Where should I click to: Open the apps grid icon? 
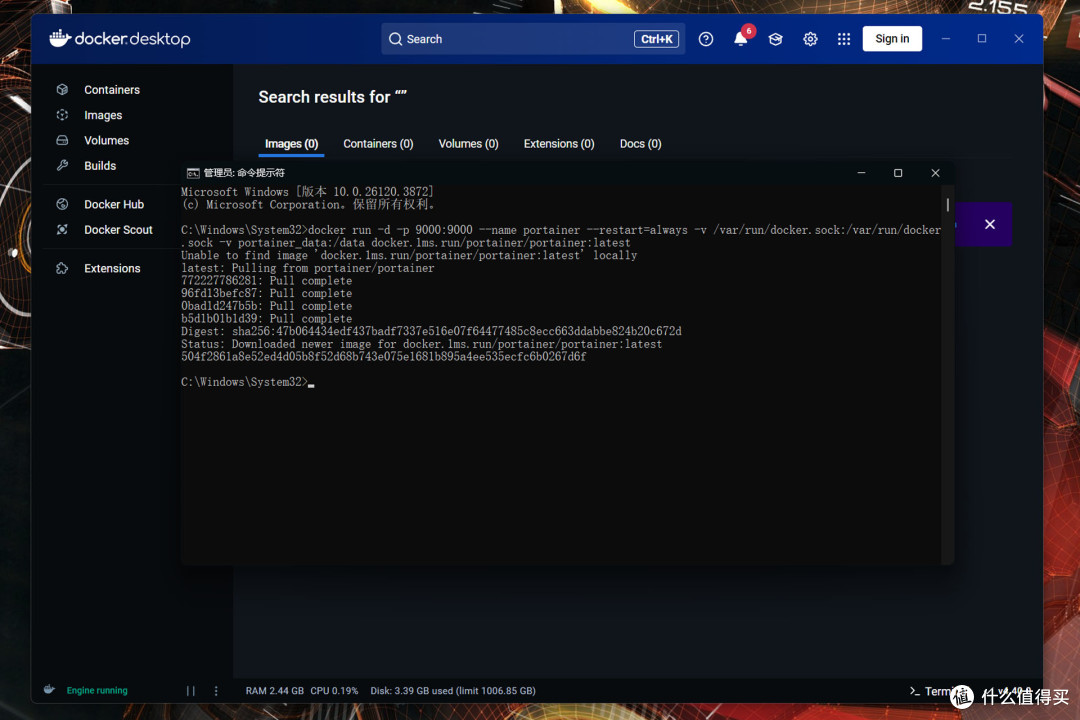[844, 39]
